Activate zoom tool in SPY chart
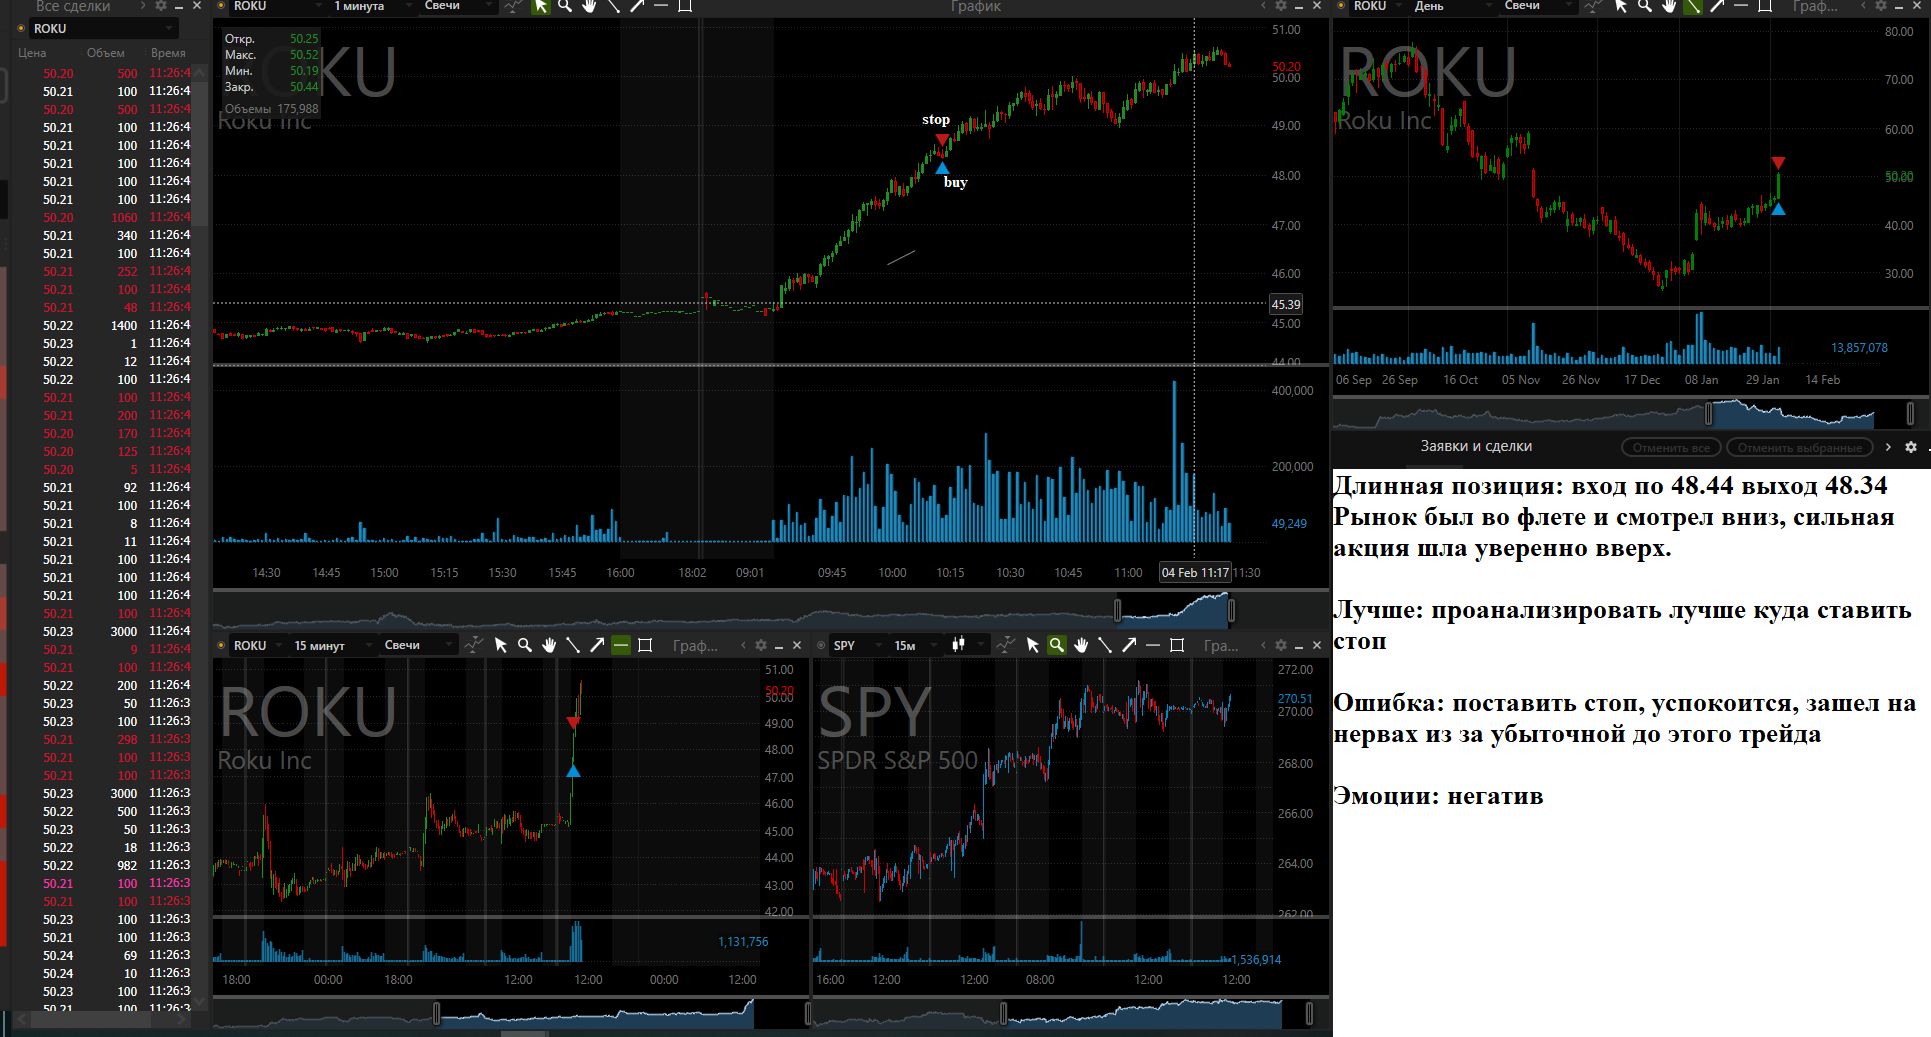 click(1057, 645)
